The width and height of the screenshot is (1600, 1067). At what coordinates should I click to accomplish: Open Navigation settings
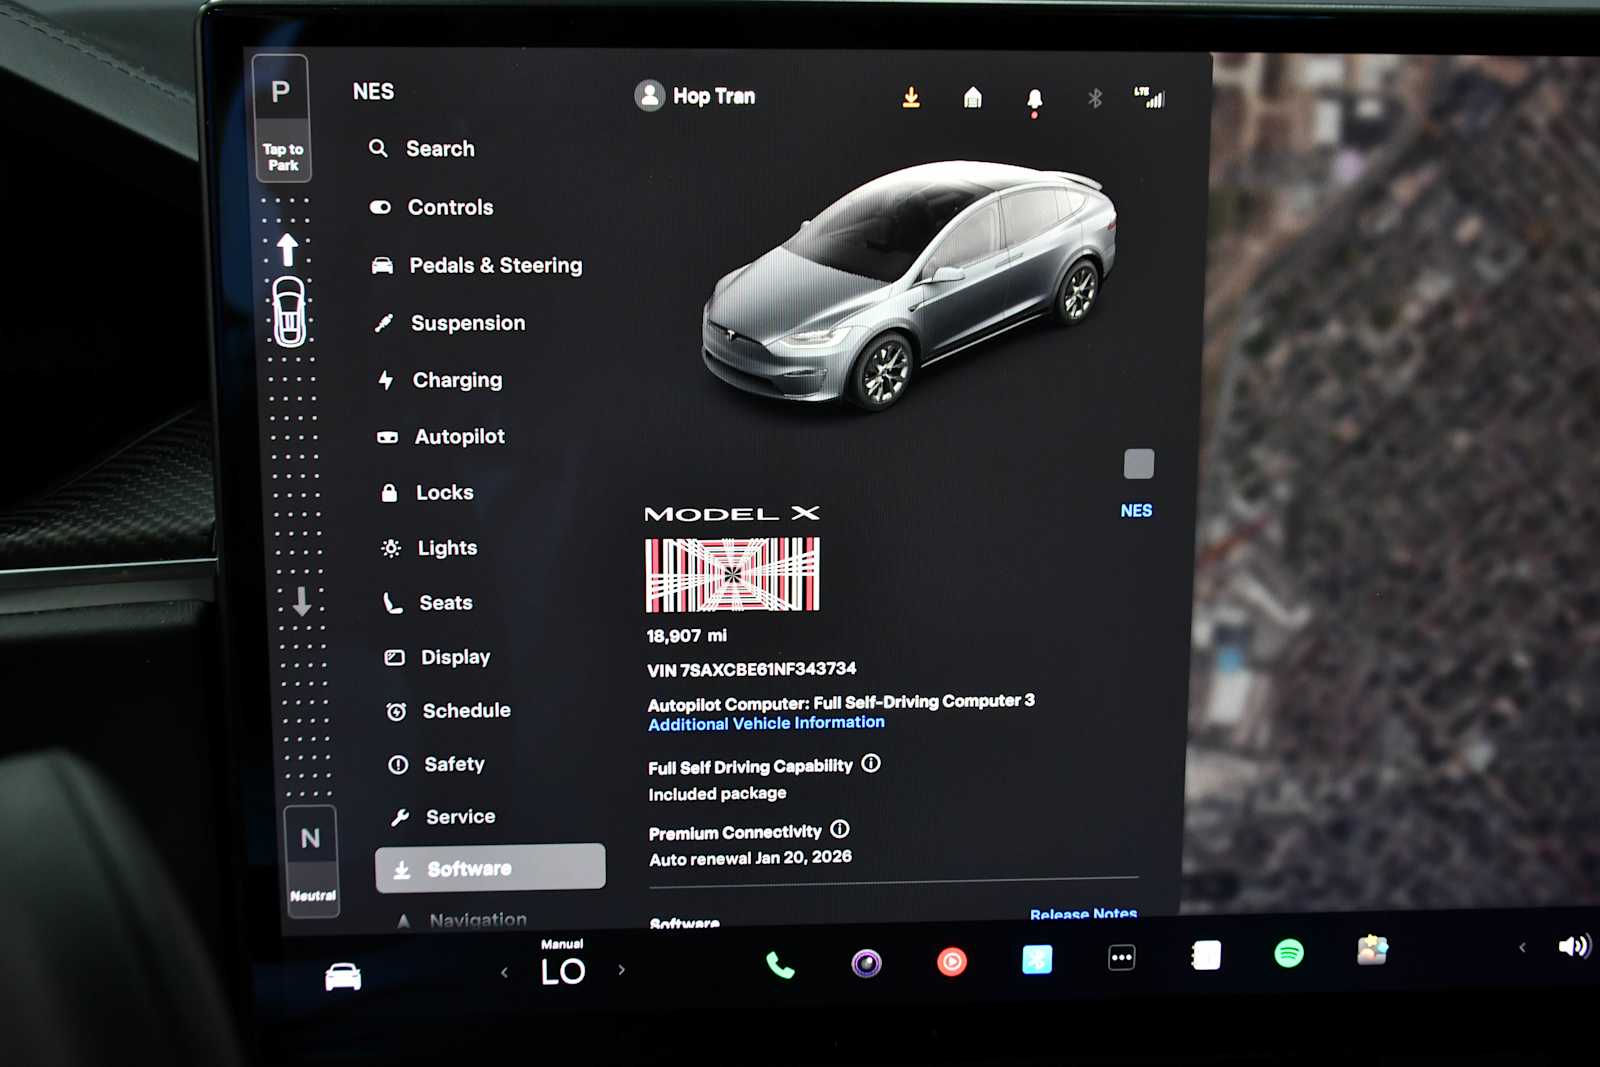click(x=461, y=920)
